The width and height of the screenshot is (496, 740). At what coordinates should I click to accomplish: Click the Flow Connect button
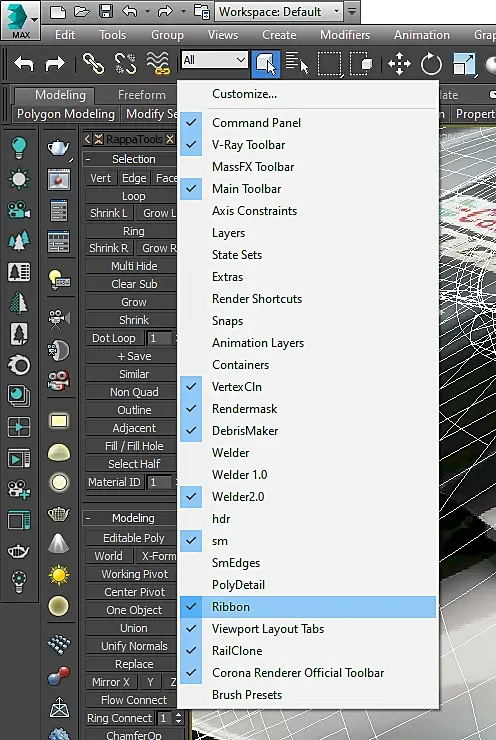[x=134, y=700]
